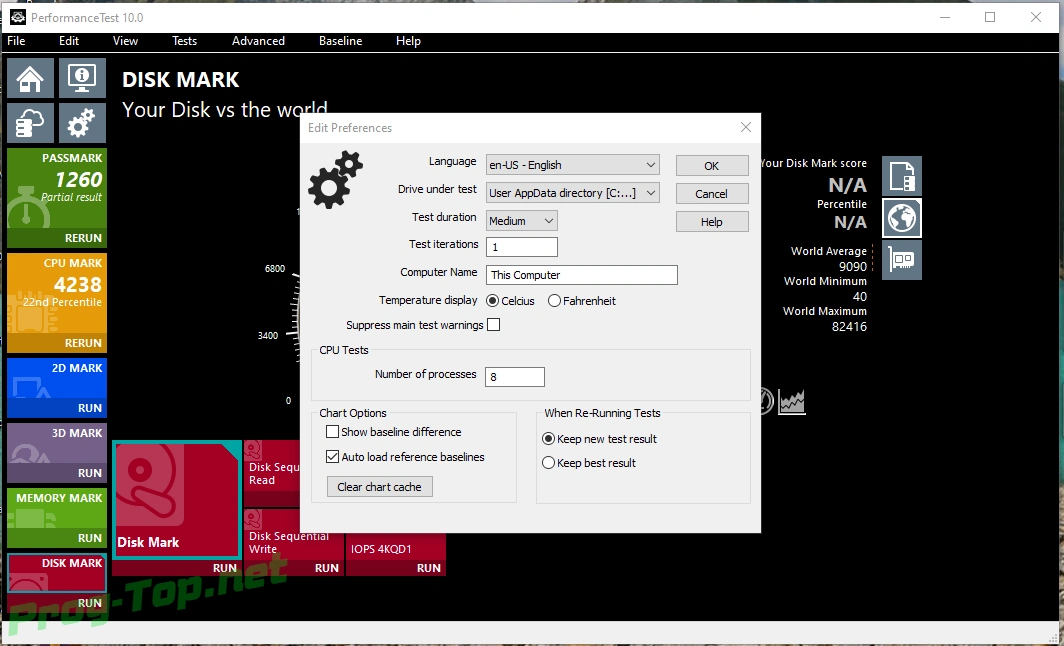
Task: Click the Computer Name field
Action: [x=582, y=275]
